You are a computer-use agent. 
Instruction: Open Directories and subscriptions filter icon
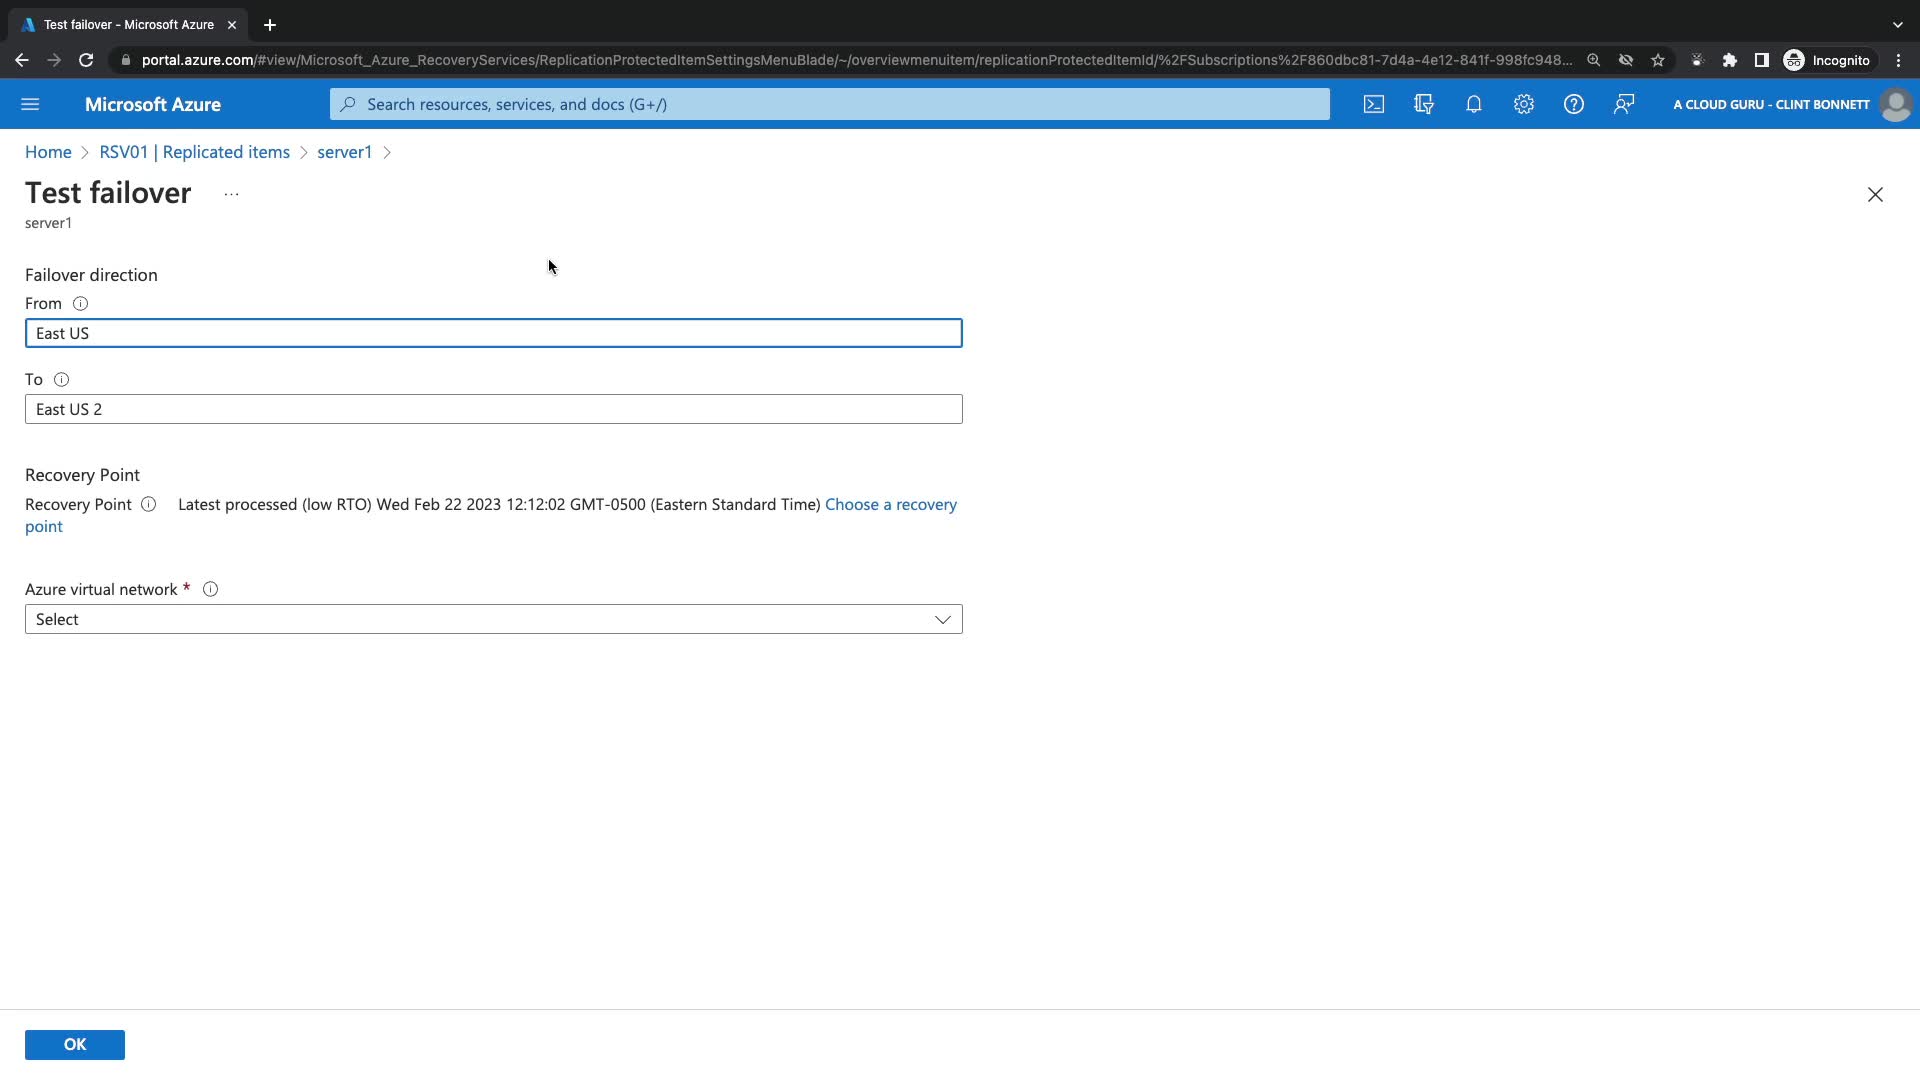[x=1424, y=104]
